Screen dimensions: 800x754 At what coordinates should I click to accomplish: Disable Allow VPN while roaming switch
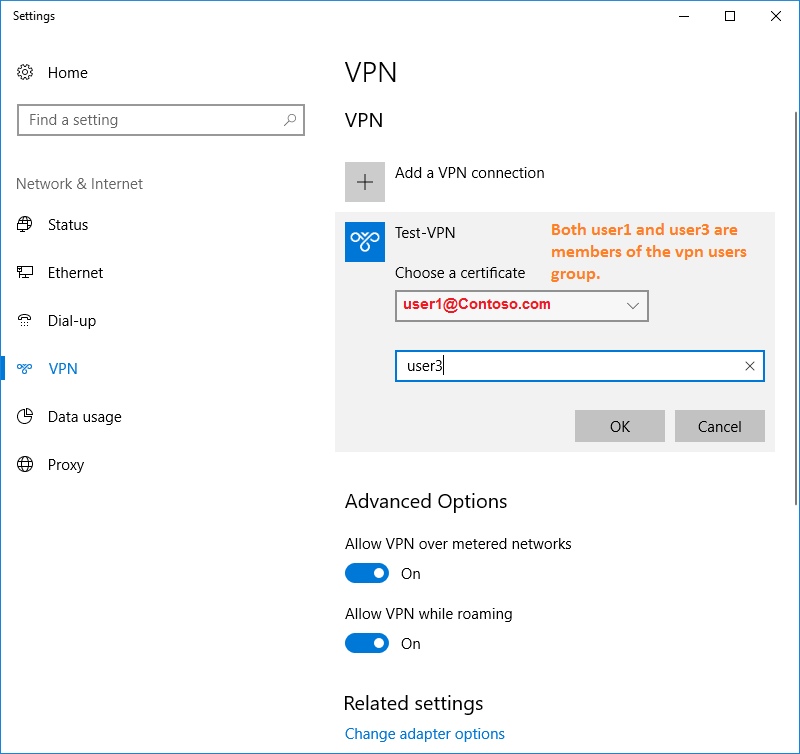pyautogui.click(x=367, y=643)
